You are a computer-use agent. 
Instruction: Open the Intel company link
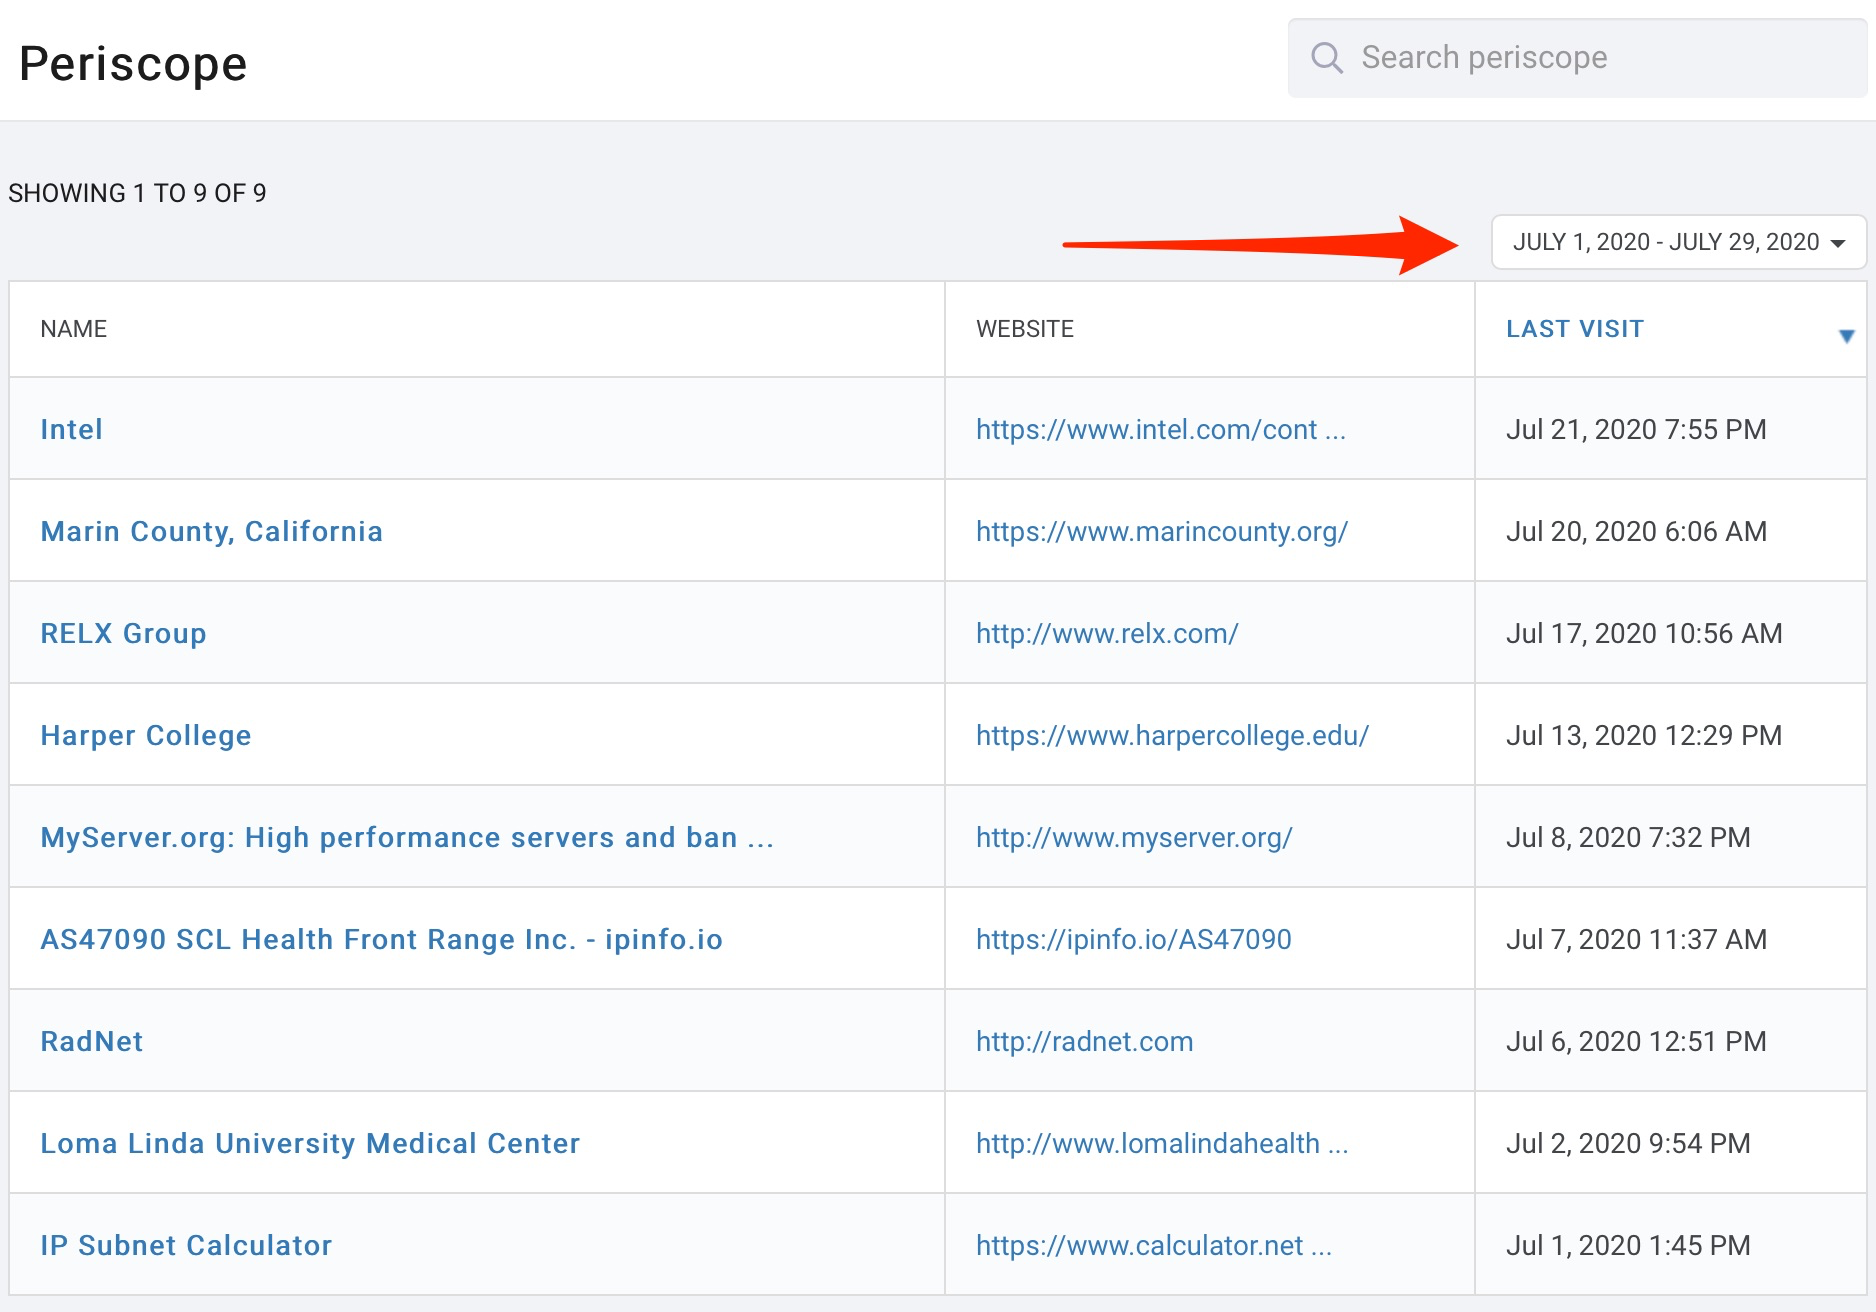tap(71, 429)
